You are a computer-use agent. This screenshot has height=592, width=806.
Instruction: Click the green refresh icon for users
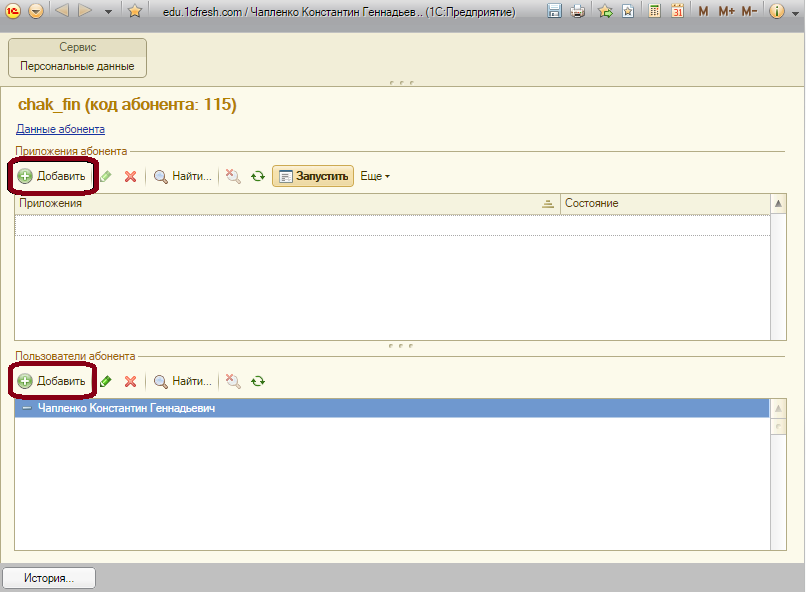[258, 381]
